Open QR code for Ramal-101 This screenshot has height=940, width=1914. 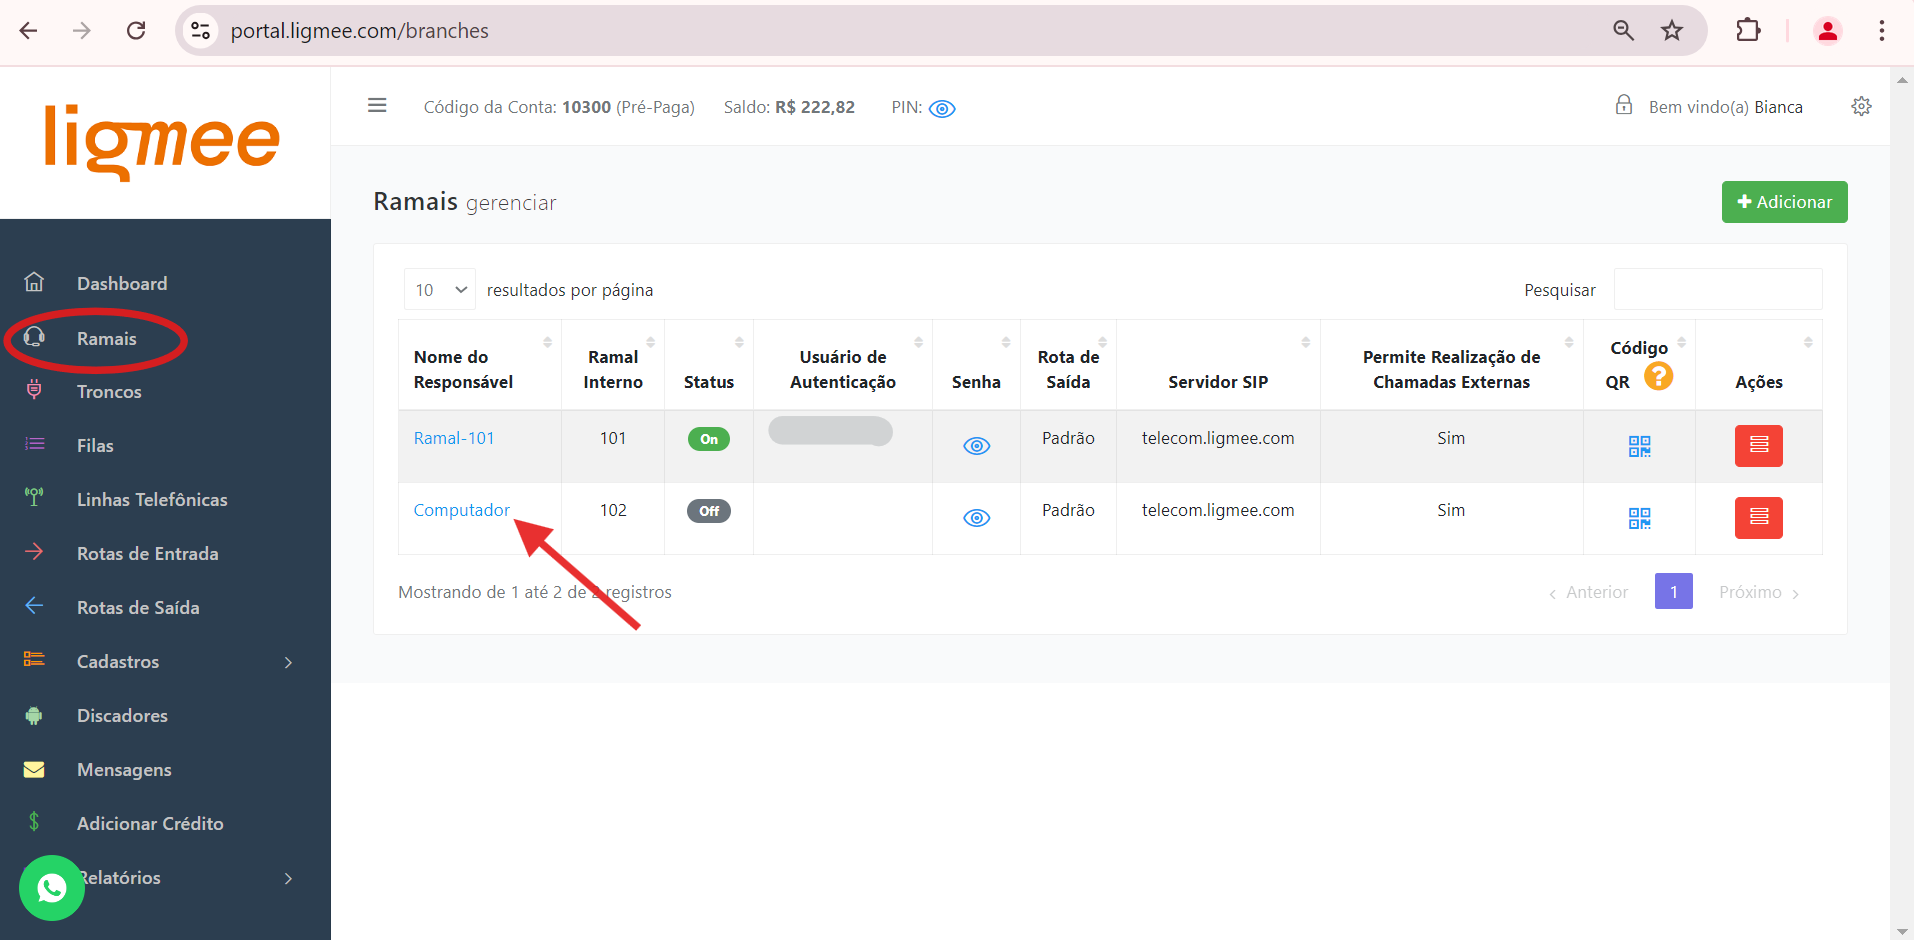click(x=1638, y=446)
